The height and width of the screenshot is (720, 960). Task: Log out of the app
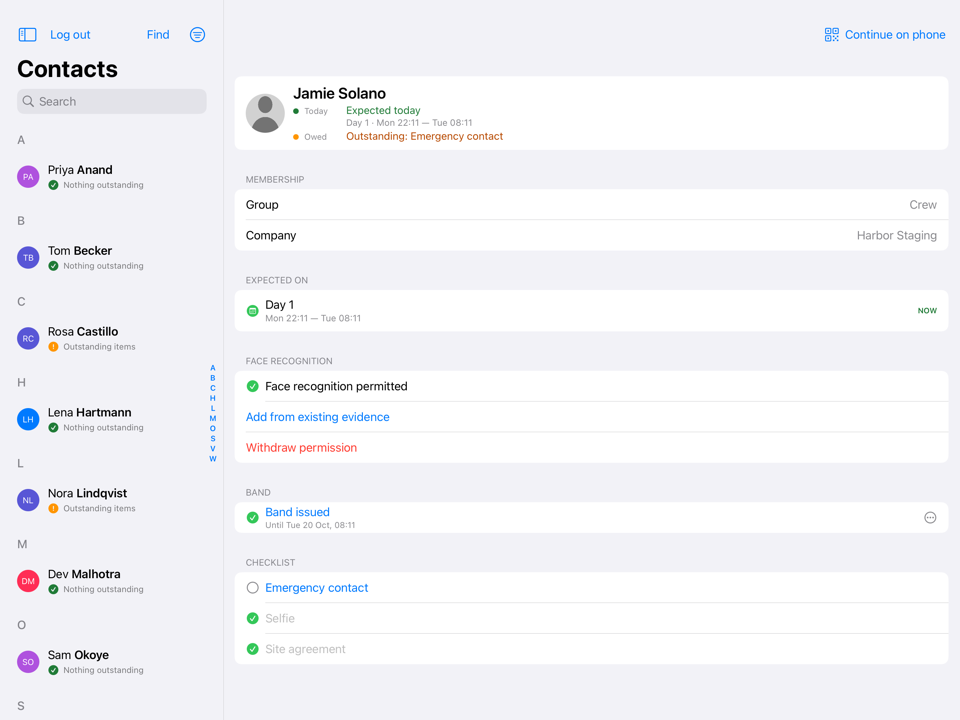70,35
